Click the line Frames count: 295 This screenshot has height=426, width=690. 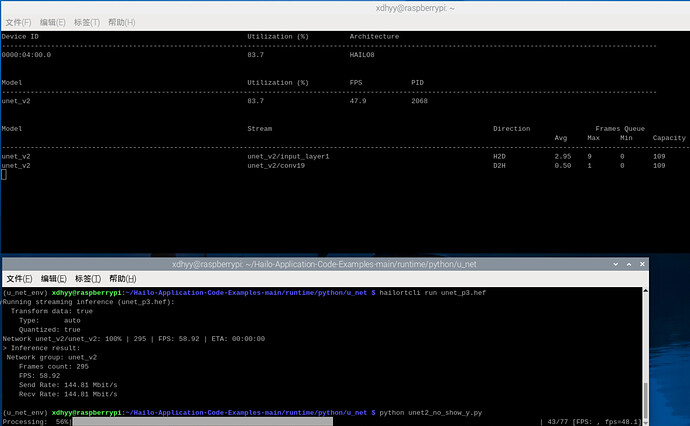tap(54, 367)
